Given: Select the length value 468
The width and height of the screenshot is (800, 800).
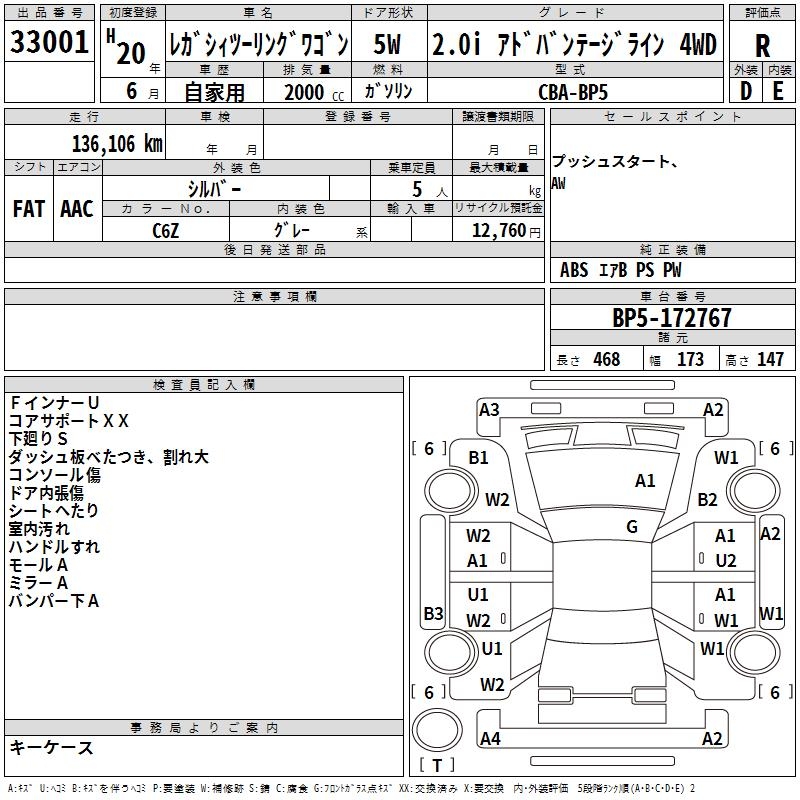Looking at the screenshot, I should point(607,359).
